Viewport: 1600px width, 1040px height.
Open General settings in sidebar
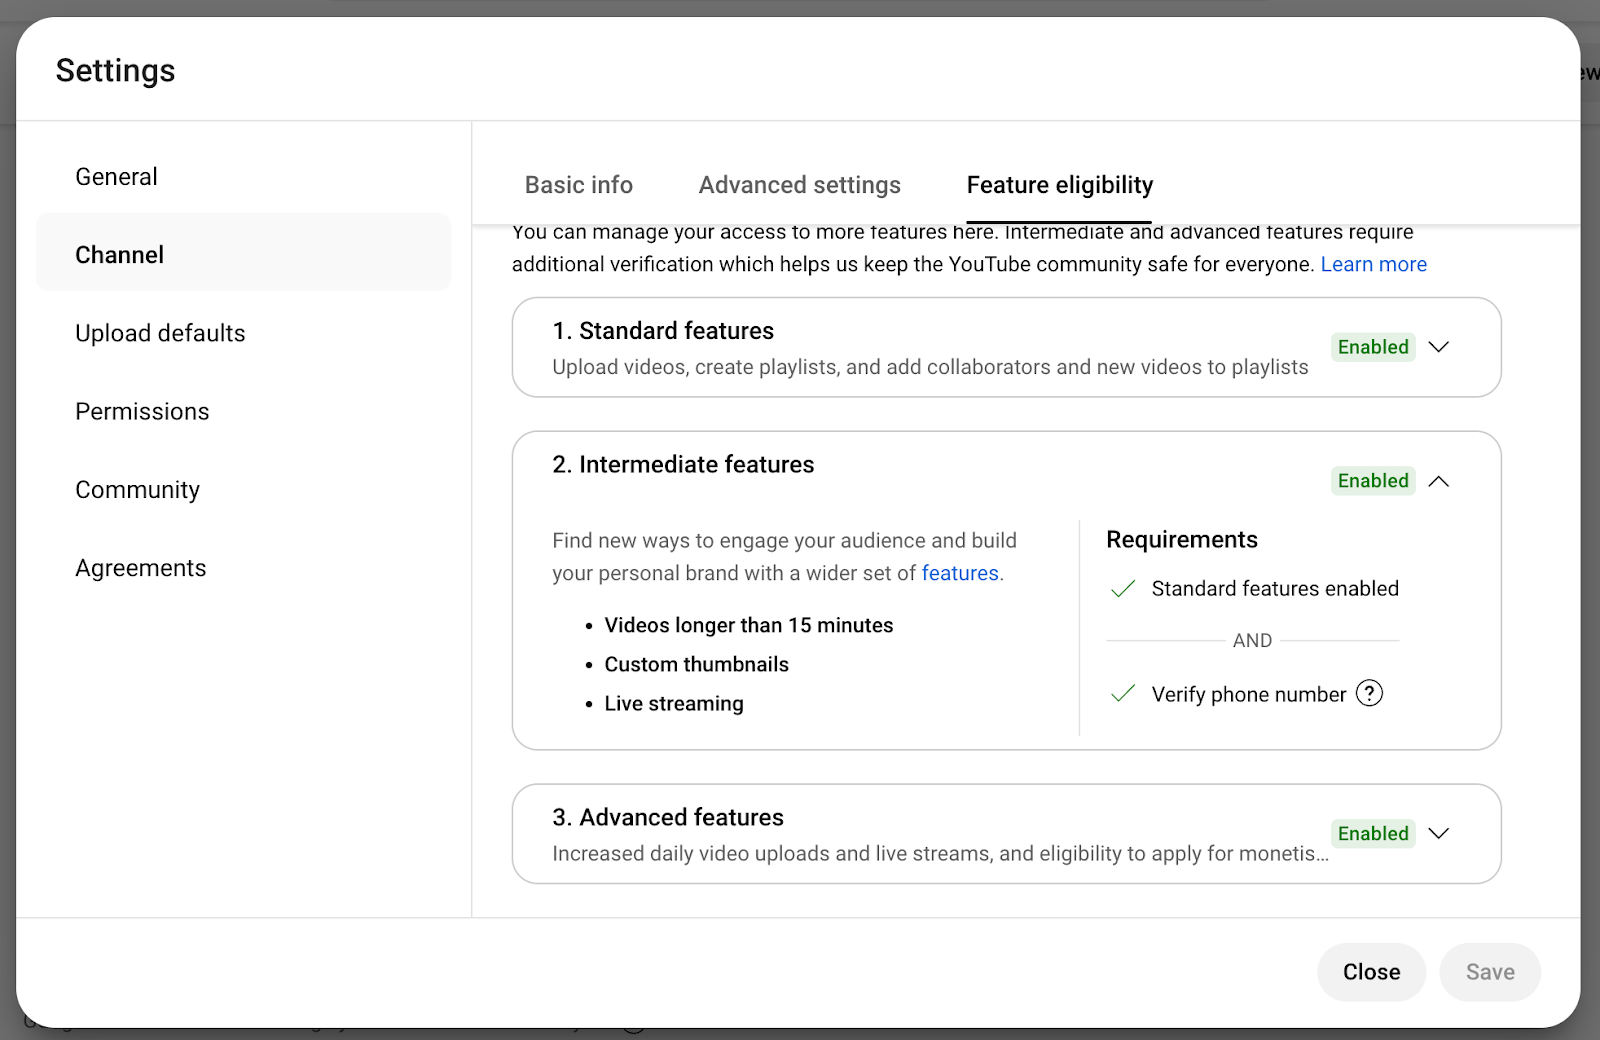pyautogui.click(x=117, y=177)
